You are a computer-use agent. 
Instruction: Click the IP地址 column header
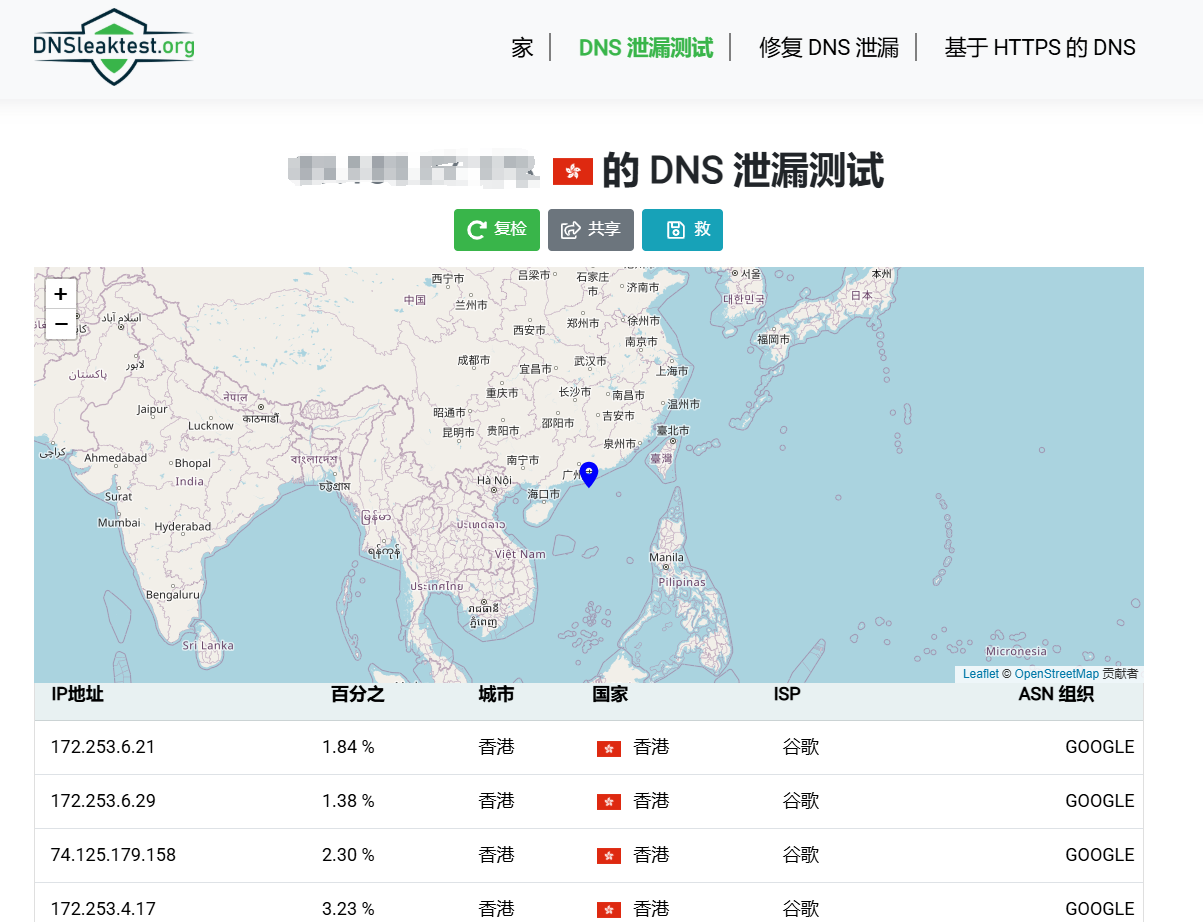(x=77, y=694)
